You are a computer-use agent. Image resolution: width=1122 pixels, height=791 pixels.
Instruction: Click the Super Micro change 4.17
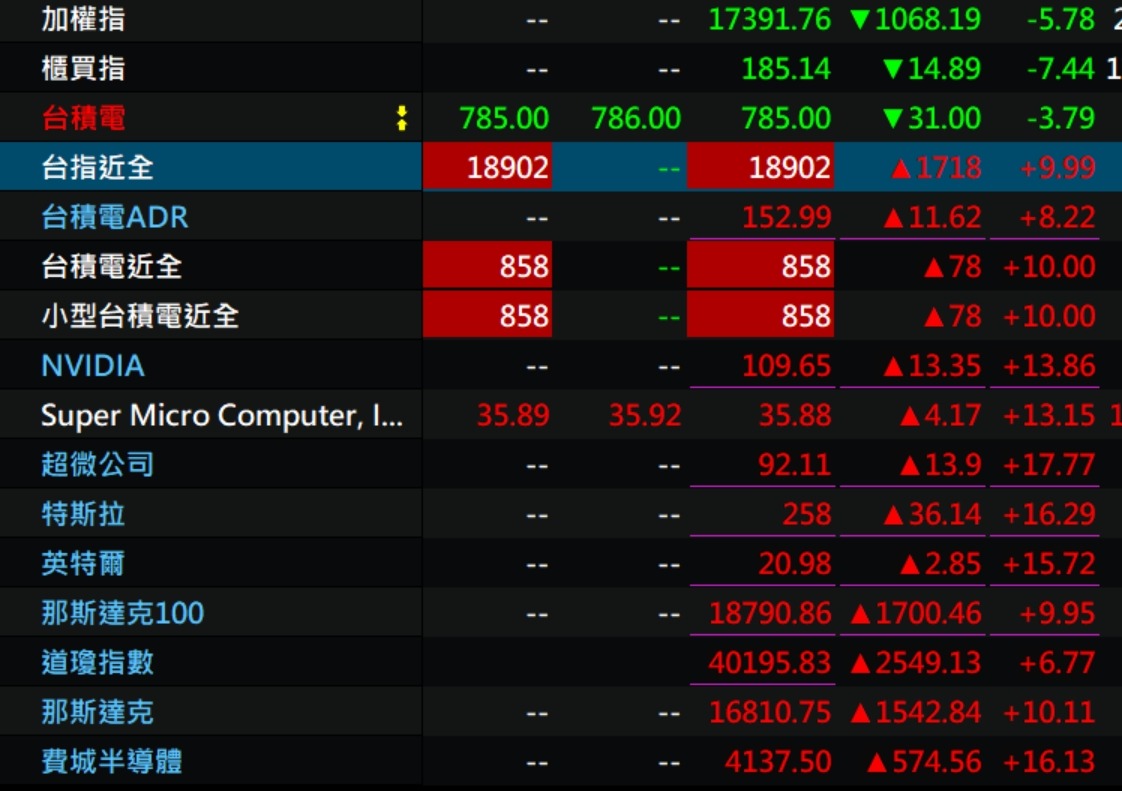tap(941, 415)
